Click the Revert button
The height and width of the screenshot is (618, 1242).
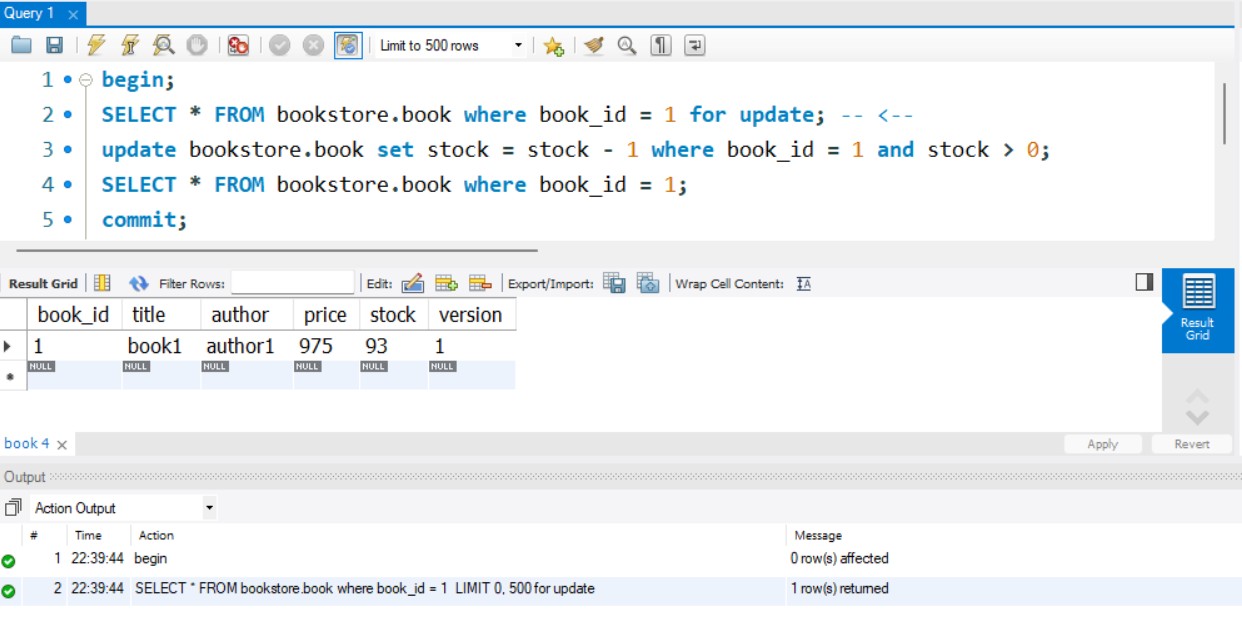tap(1191, 444)
